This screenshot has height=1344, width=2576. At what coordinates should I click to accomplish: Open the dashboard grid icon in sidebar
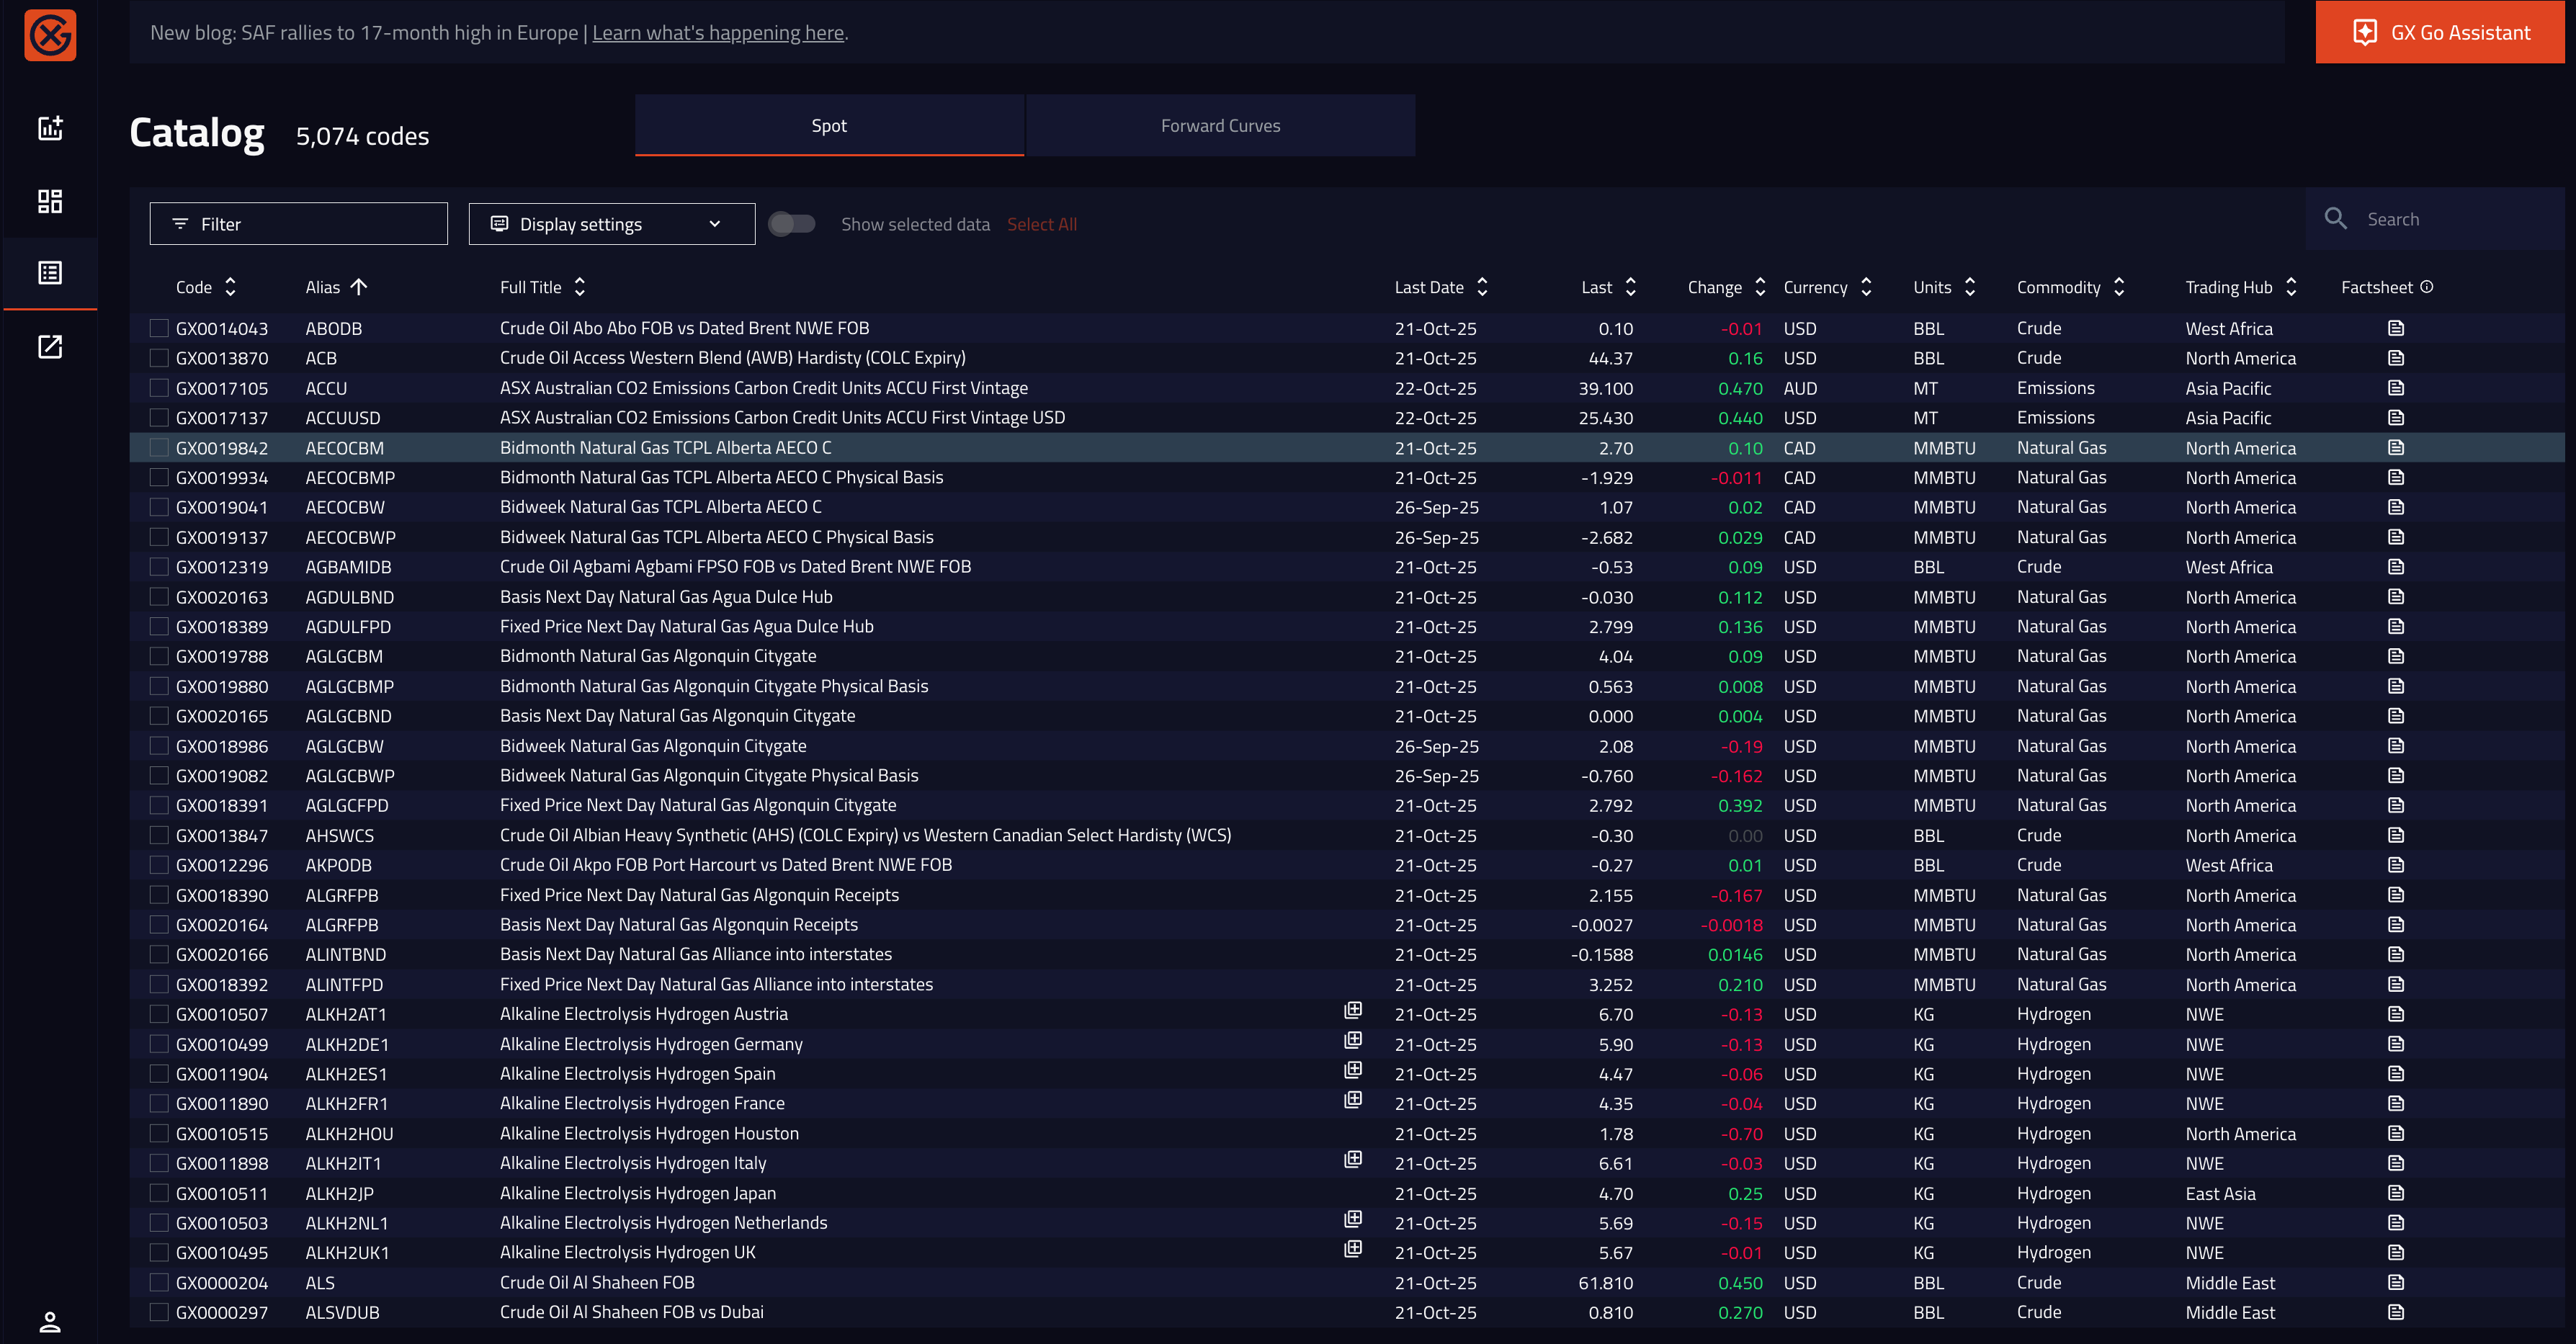(x=50, y=201)
